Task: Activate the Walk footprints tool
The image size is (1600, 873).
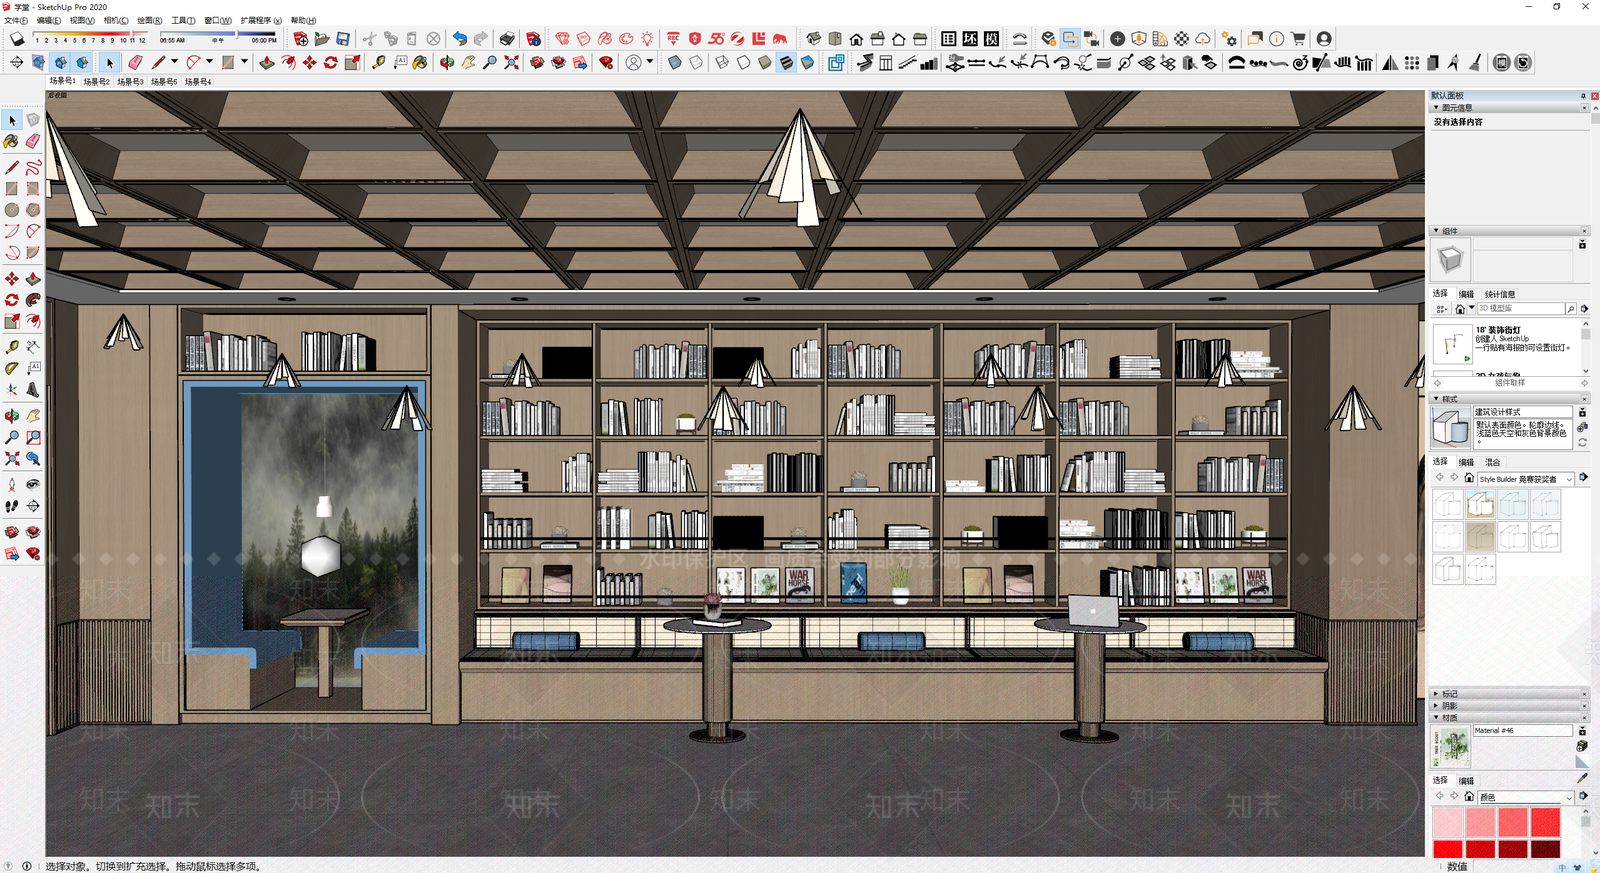Action: click(12, 506)
